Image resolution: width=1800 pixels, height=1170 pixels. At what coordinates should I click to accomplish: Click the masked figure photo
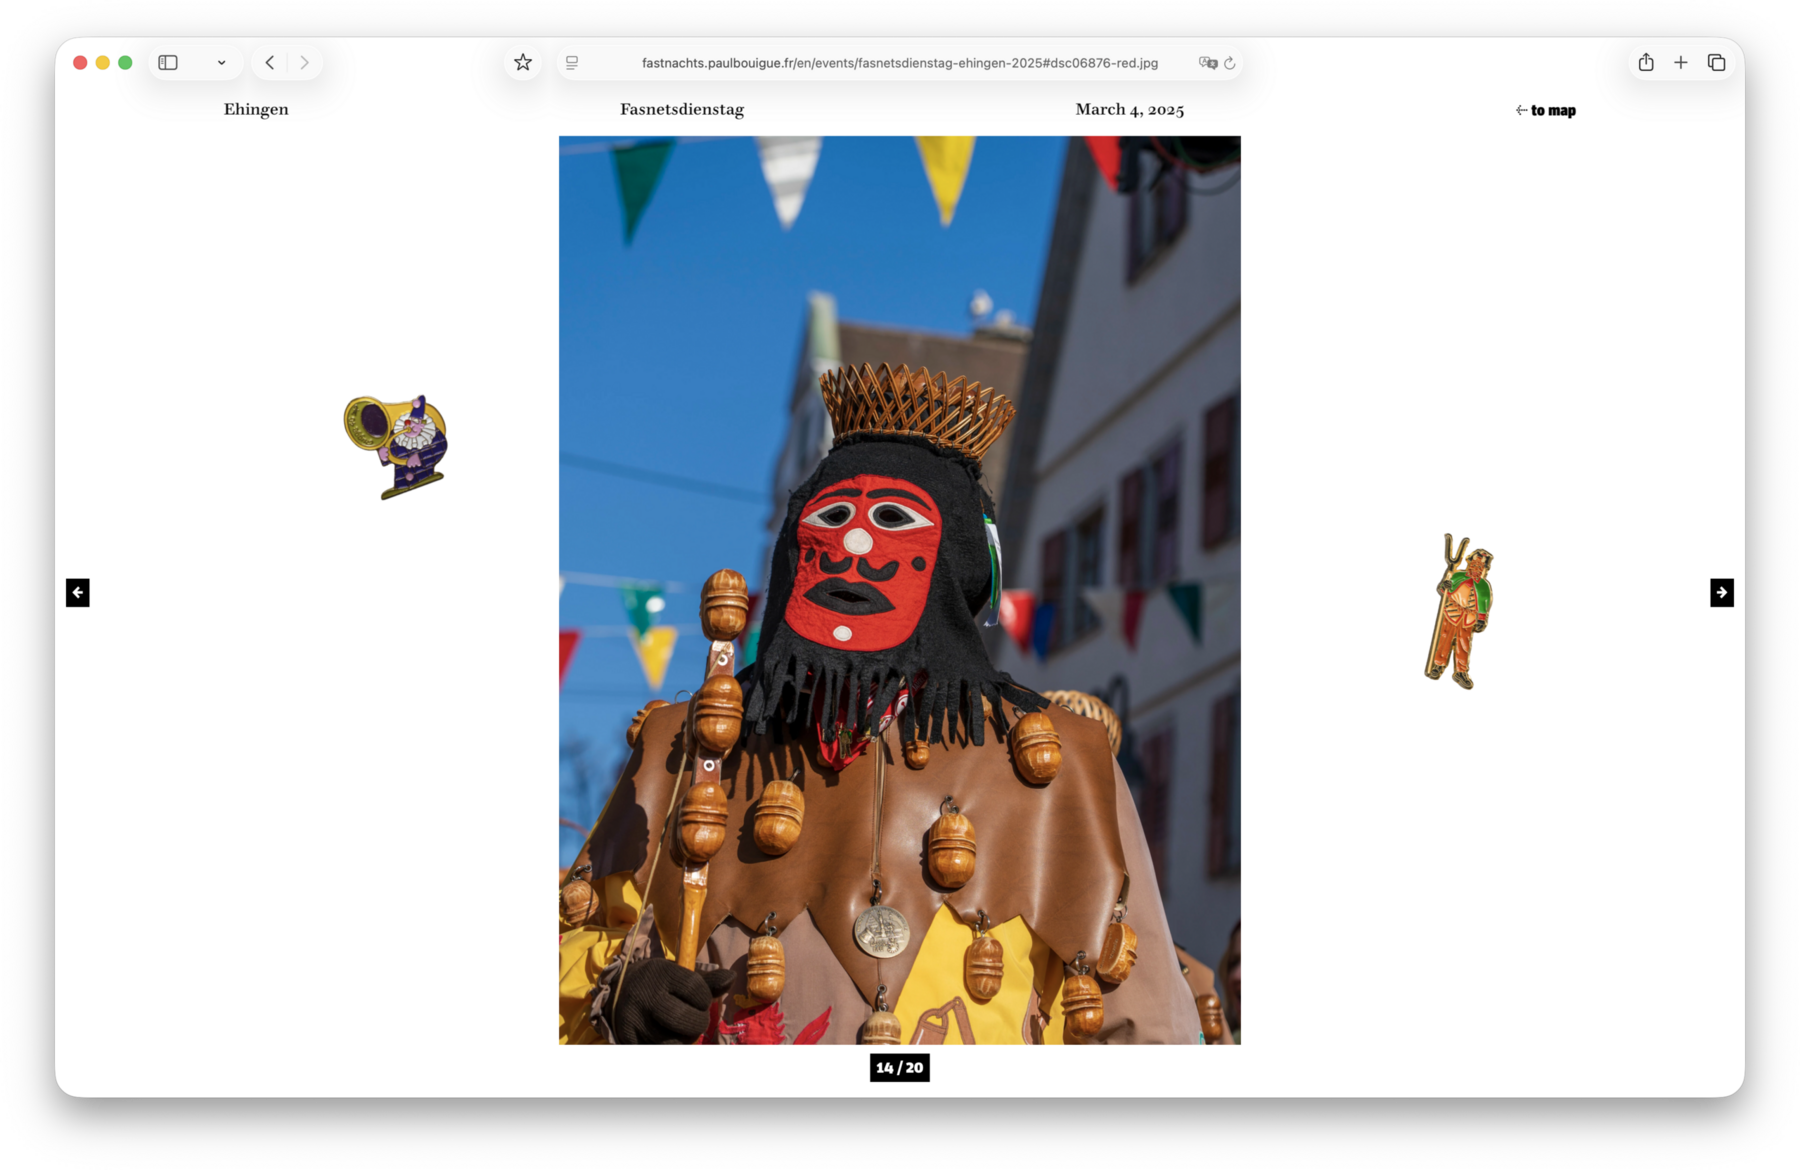[x=899, y=590]
